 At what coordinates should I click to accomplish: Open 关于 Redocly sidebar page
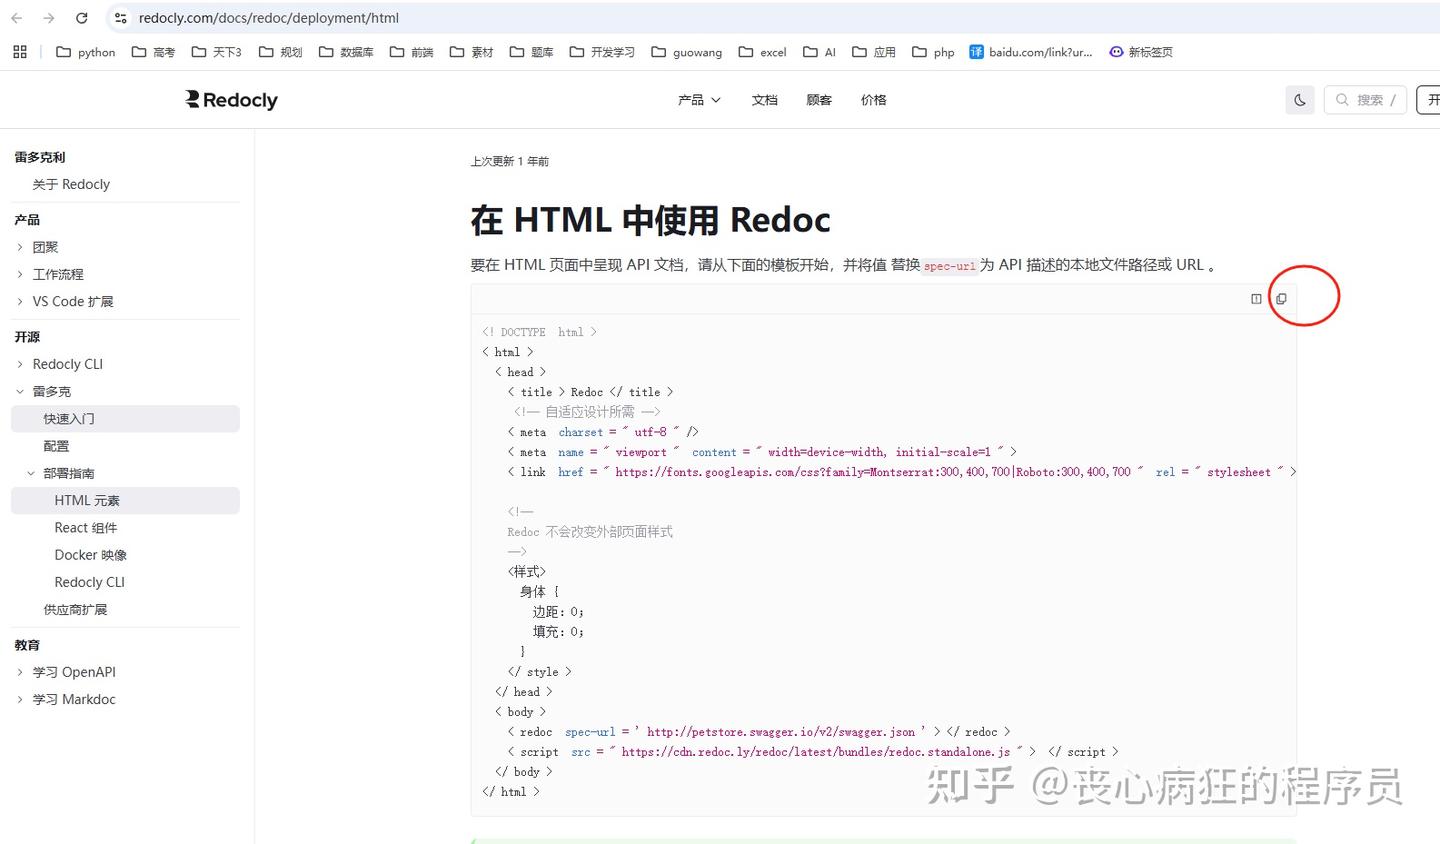point(71,184)
